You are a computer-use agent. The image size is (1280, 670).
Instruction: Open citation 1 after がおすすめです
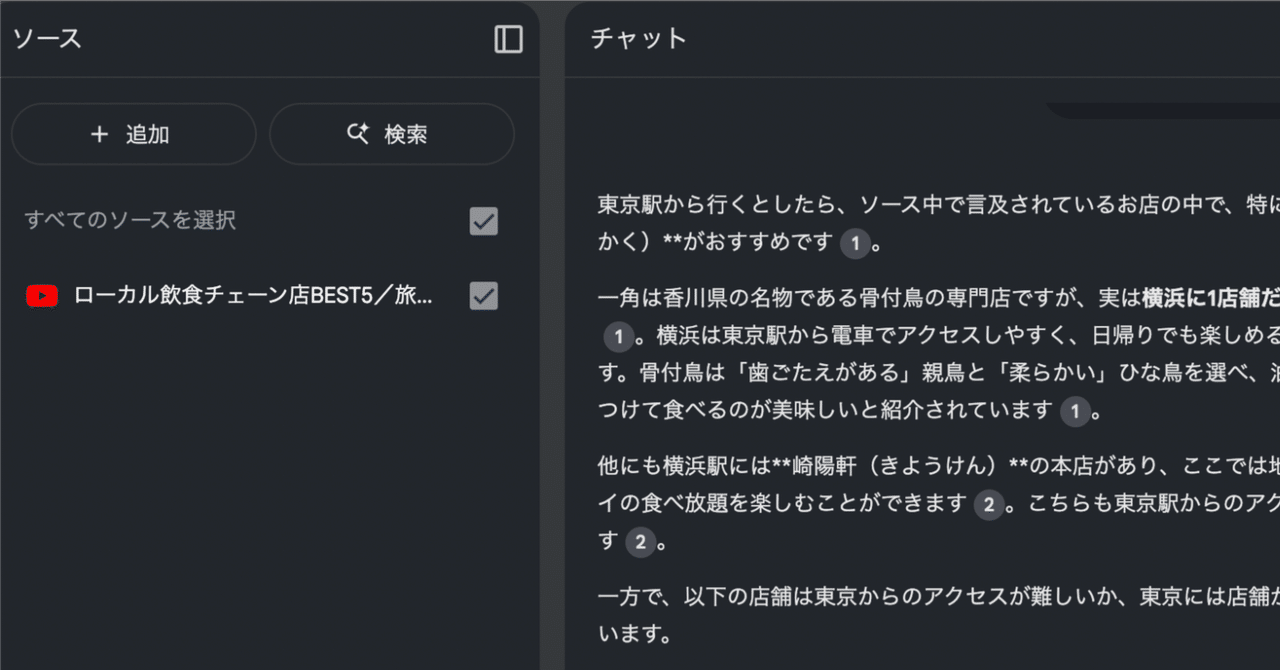[855, 243]
